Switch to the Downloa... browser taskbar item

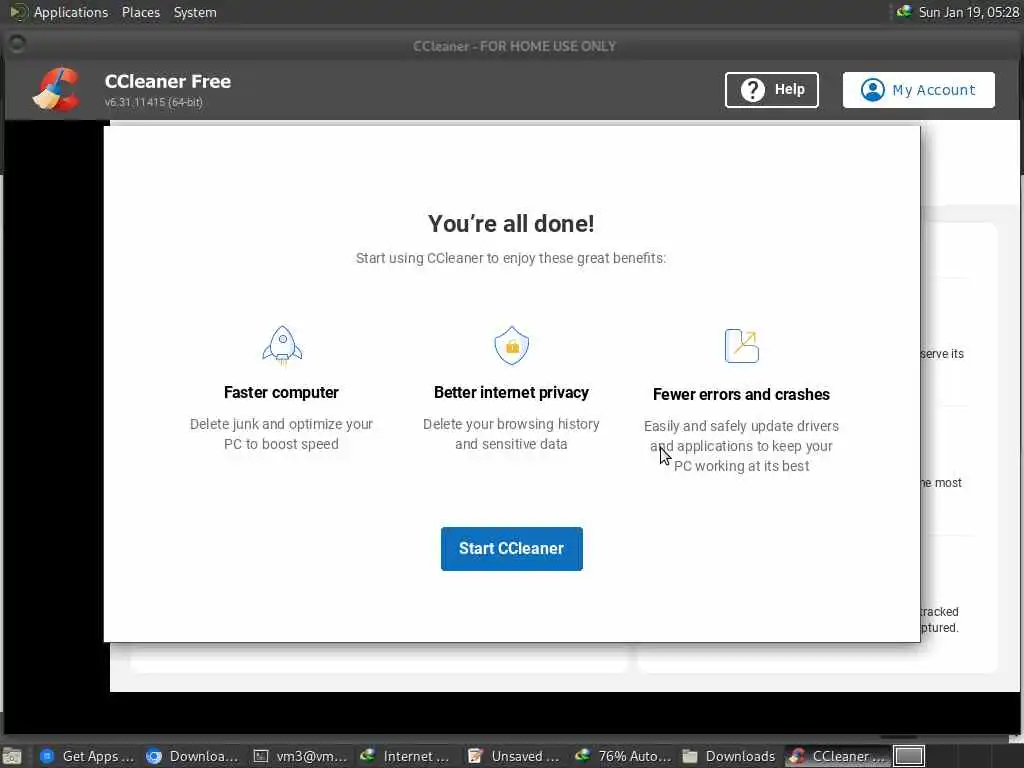(193, 756)
